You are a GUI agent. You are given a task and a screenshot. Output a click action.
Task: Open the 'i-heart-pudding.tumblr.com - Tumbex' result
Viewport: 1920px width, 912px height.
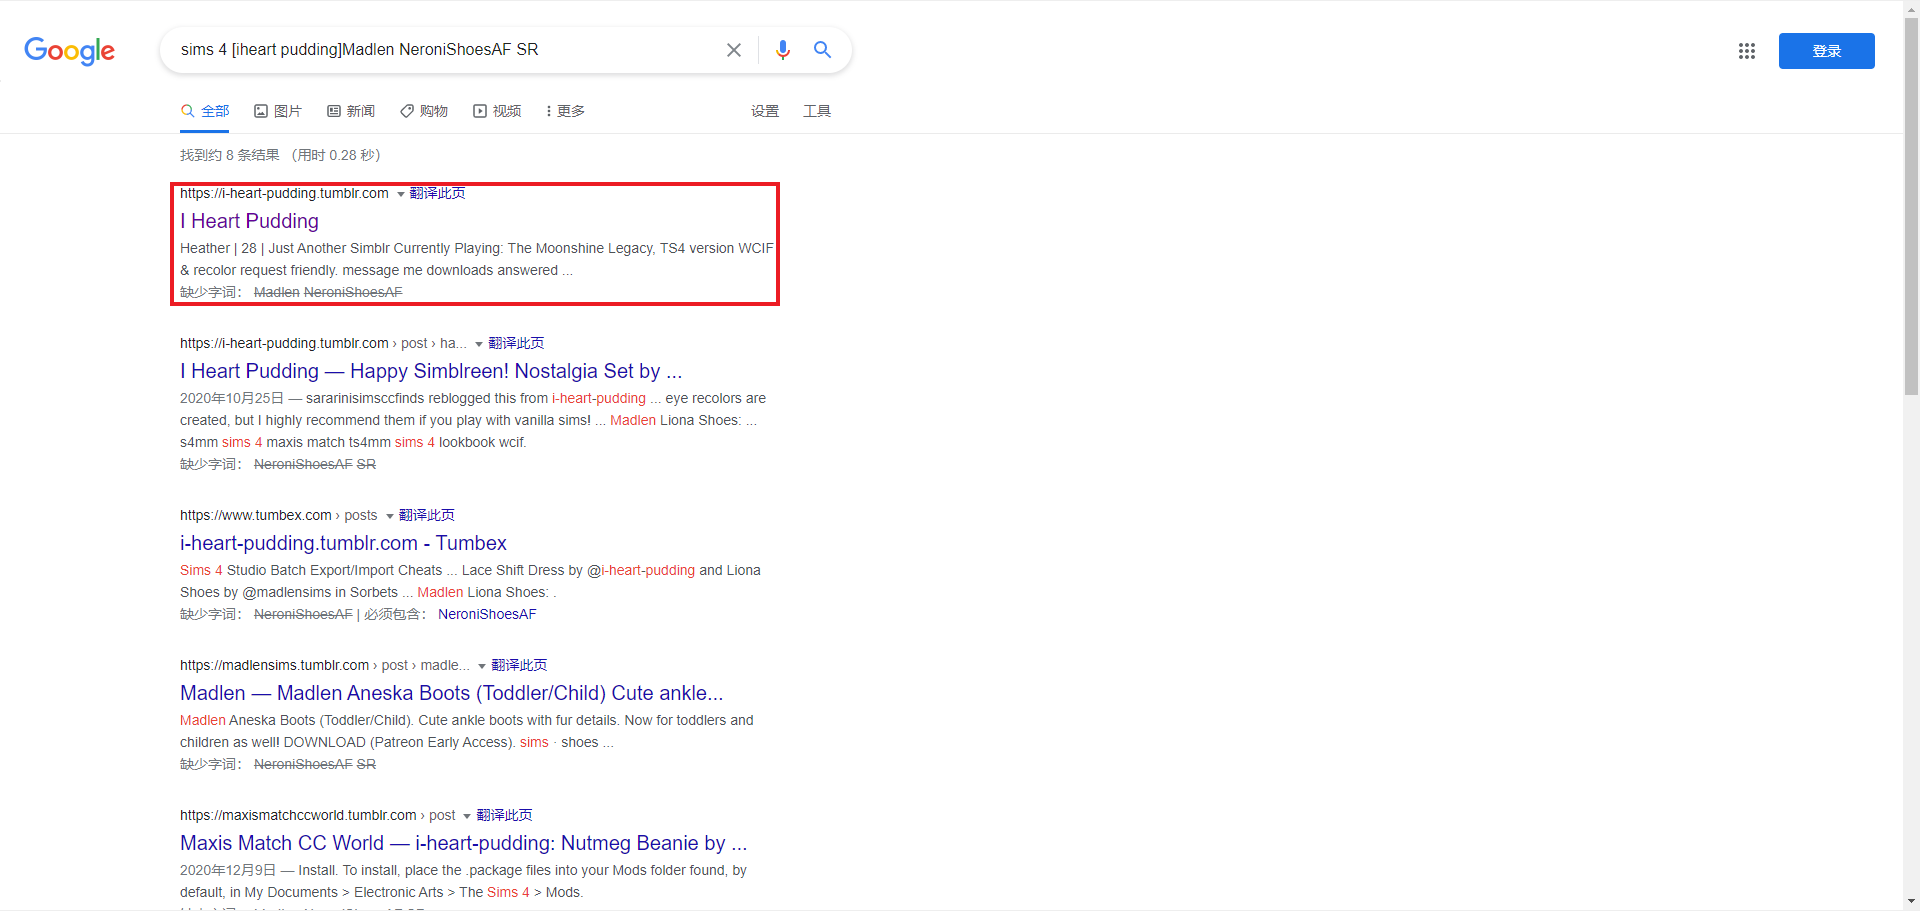[x=343, y=543]
